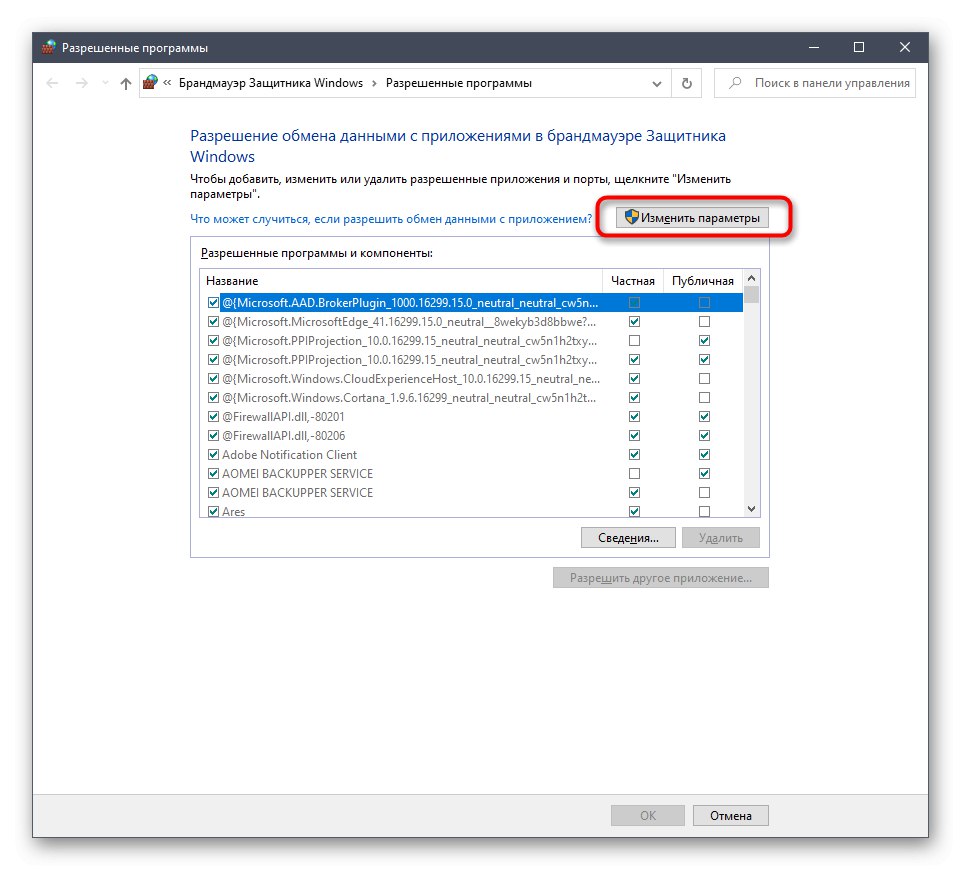961x870 pixels.
Task: Click the refresh icon in the address bar
Action: click(x=686, y=83)
